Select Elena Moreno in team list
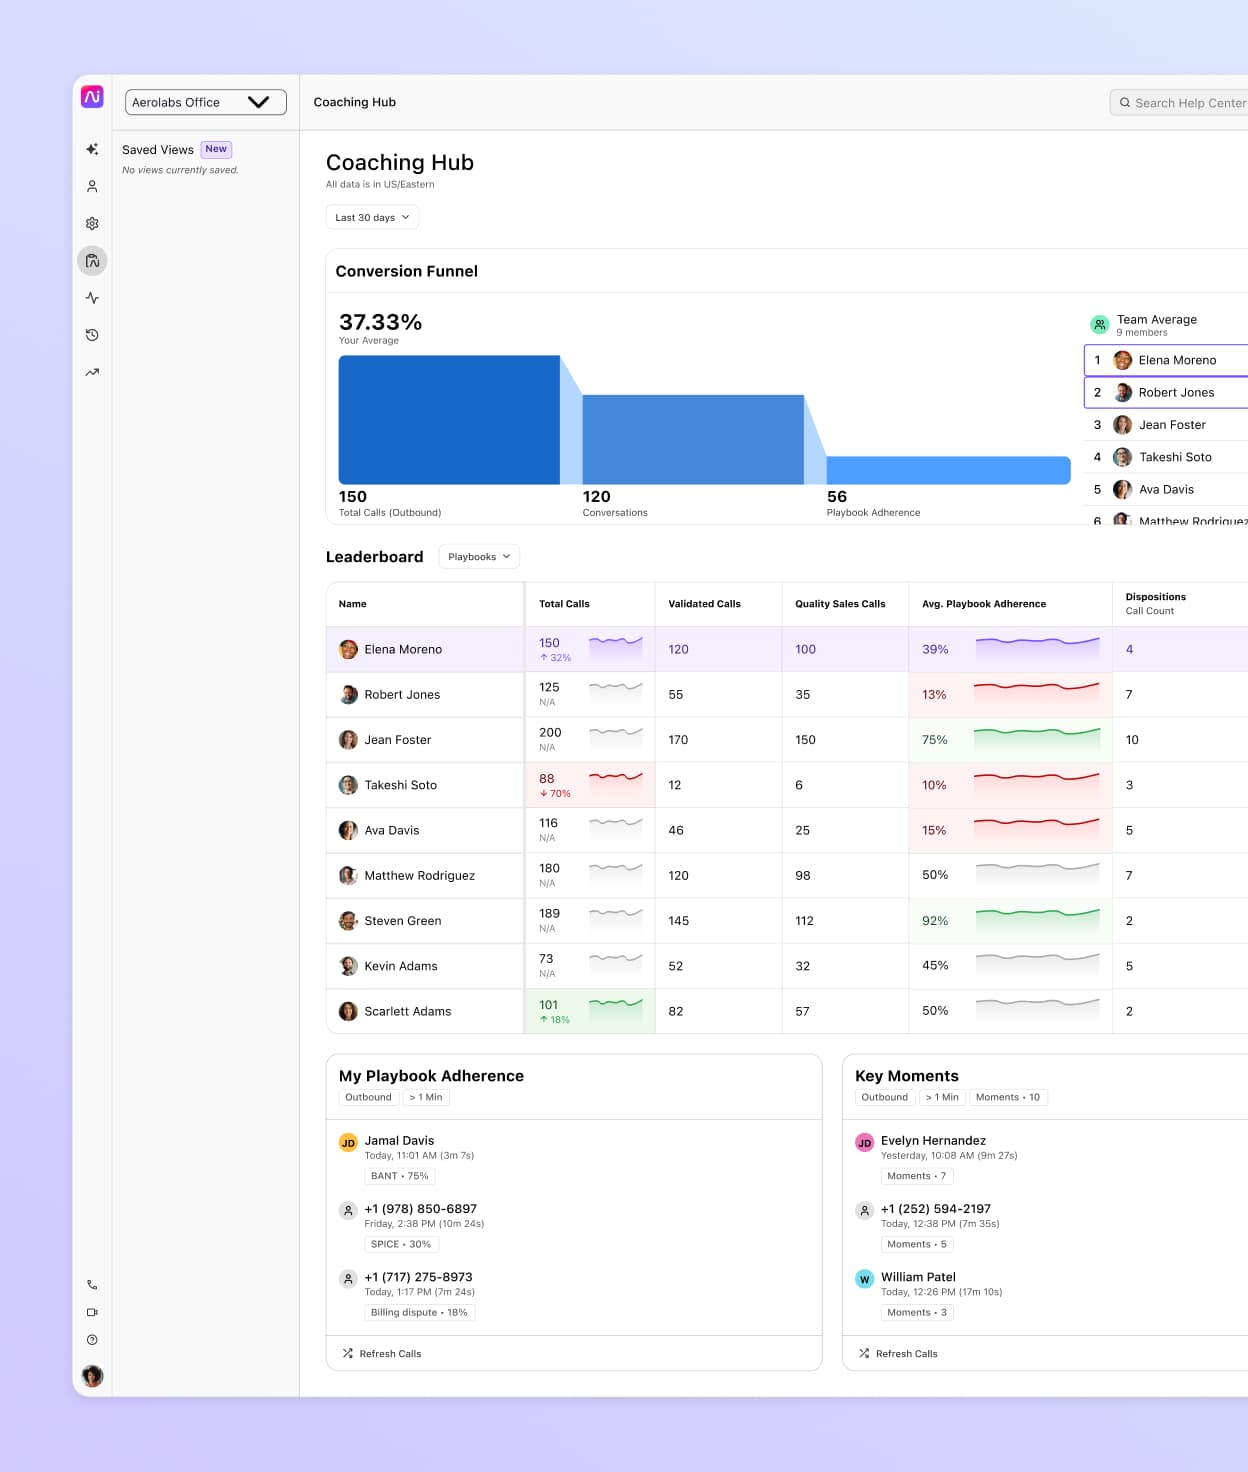Screen dimensions: 1248x1472 click(1176, 360)
